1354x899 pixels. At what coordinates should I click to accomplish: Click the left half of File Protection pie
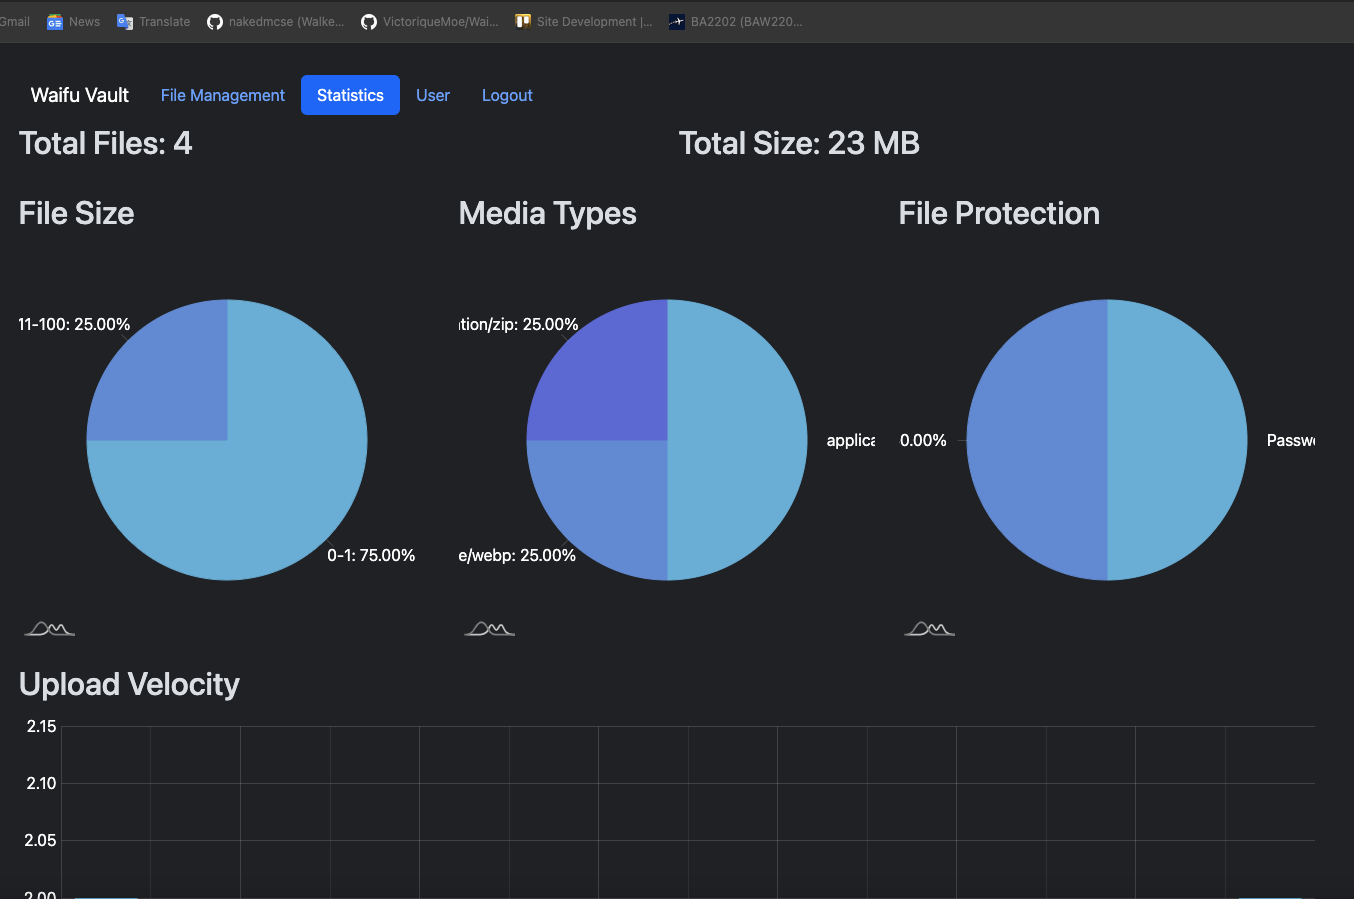(1037, 440)
